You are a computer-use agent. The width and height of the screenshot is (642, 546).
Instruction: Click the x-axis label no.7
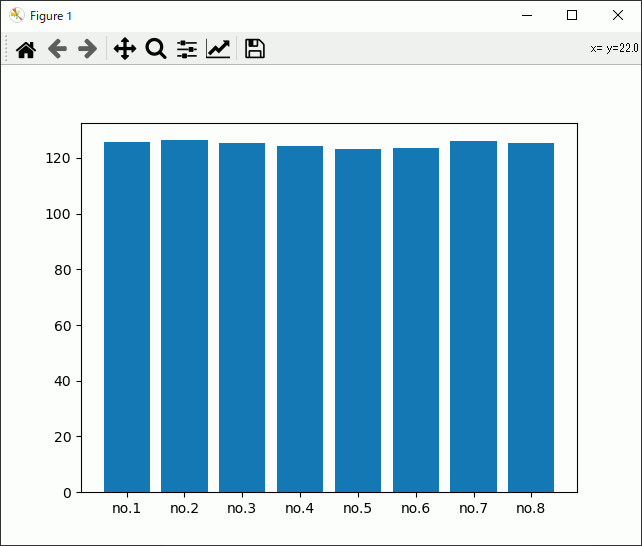473,508
